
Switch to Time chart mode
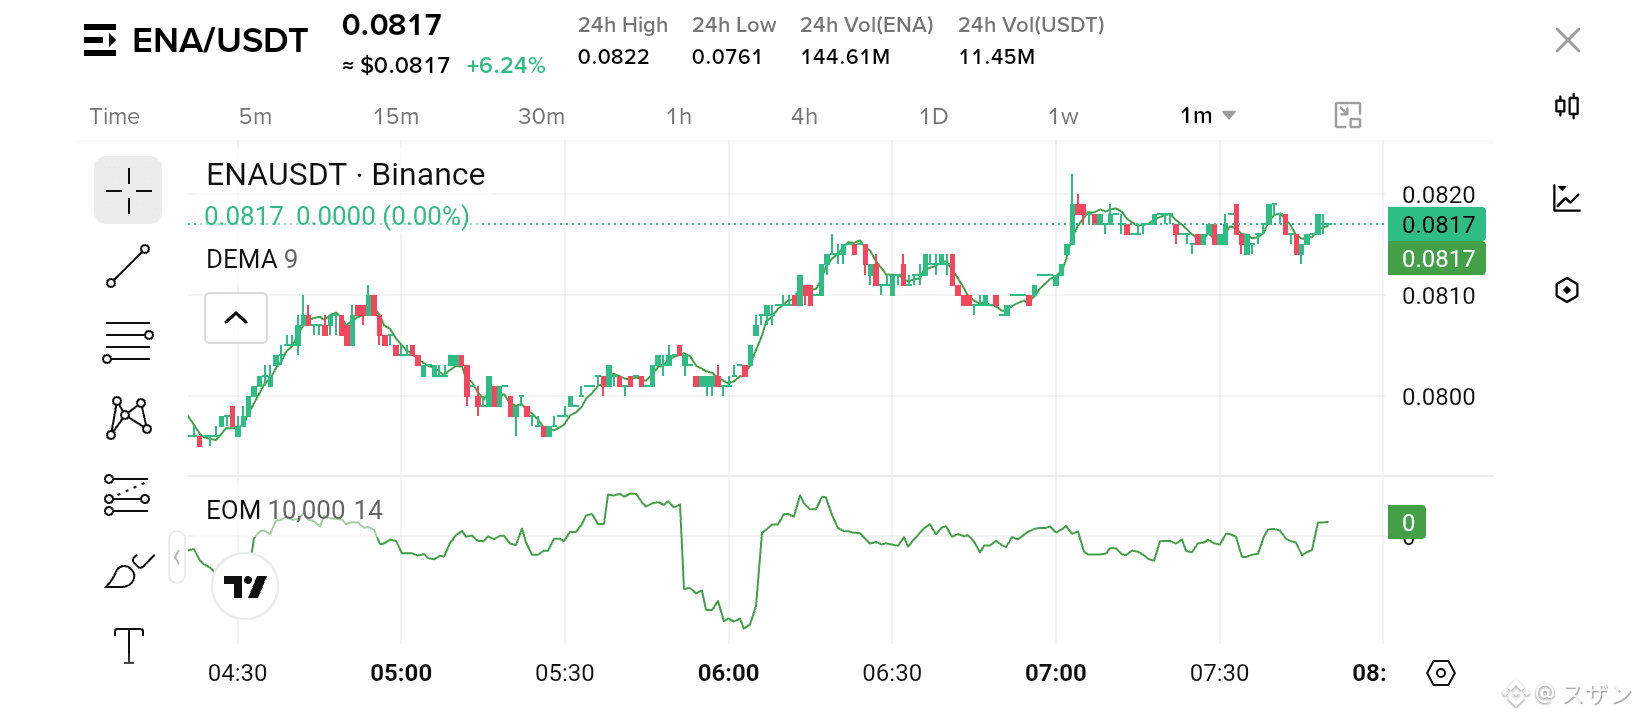[x=114, y=116]
